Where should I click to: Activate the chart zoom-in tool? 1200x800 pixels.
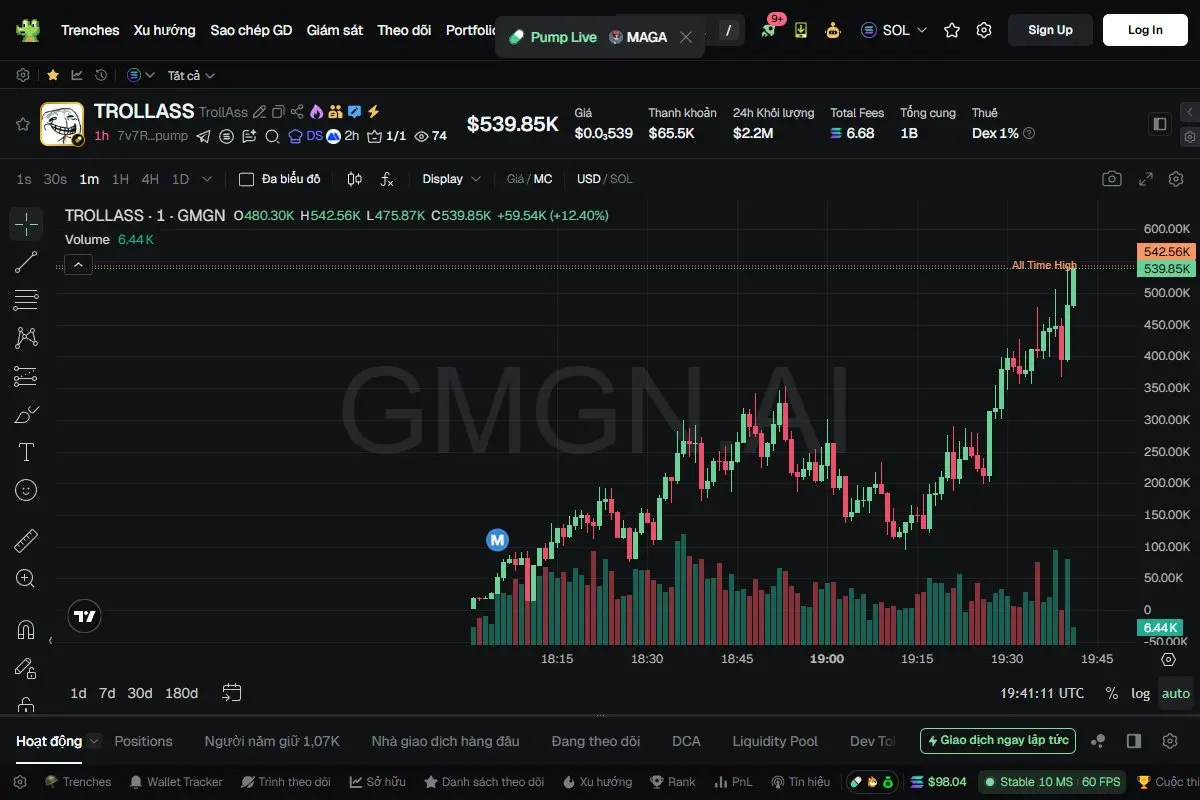point(26,578)
